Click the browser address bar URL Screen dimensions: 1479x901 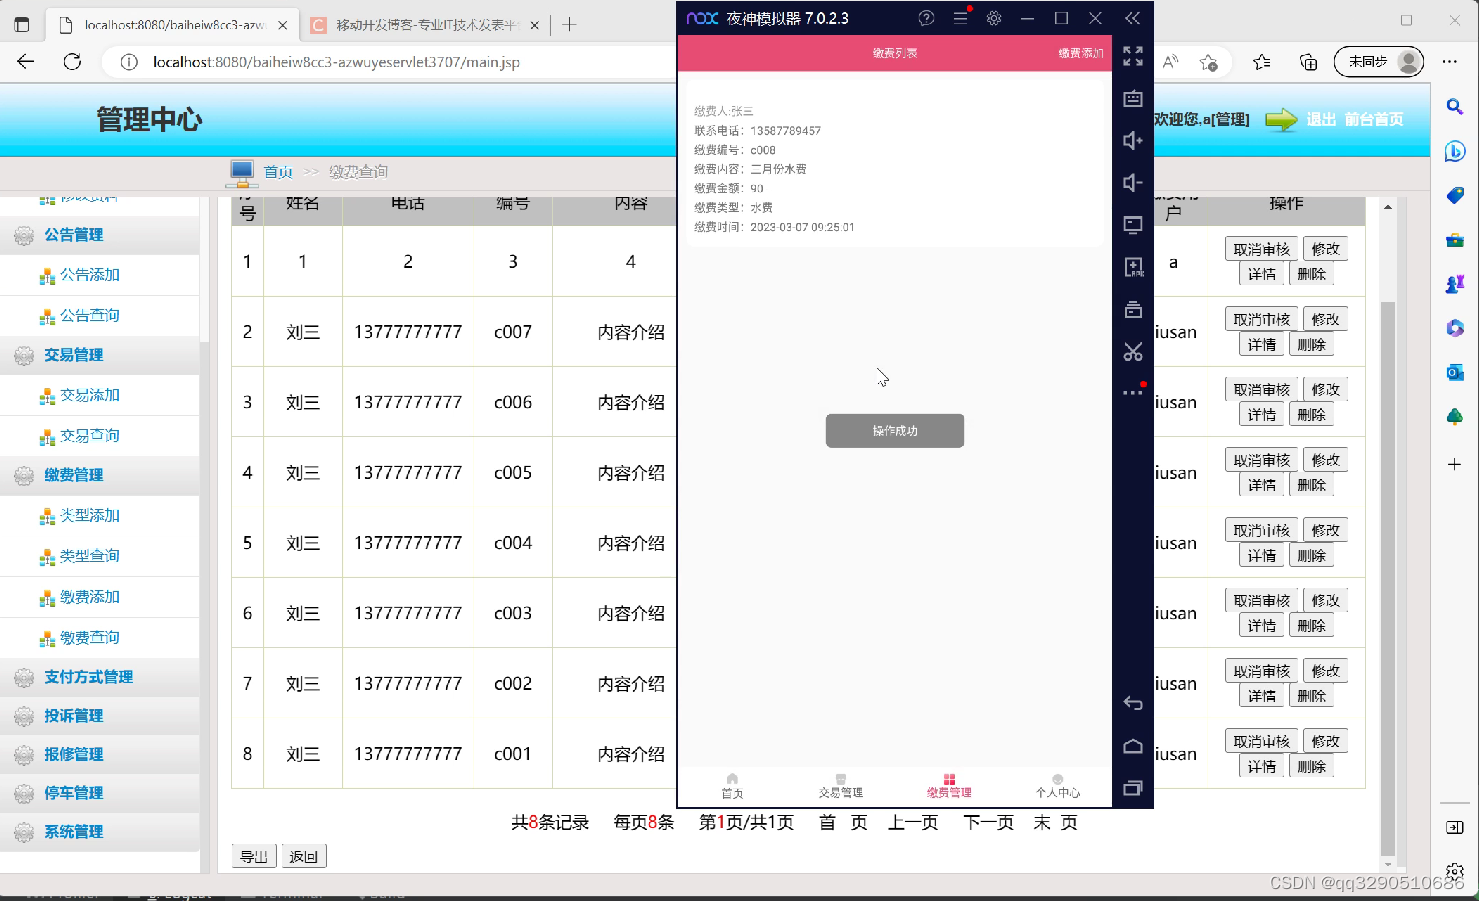point(336,62)
